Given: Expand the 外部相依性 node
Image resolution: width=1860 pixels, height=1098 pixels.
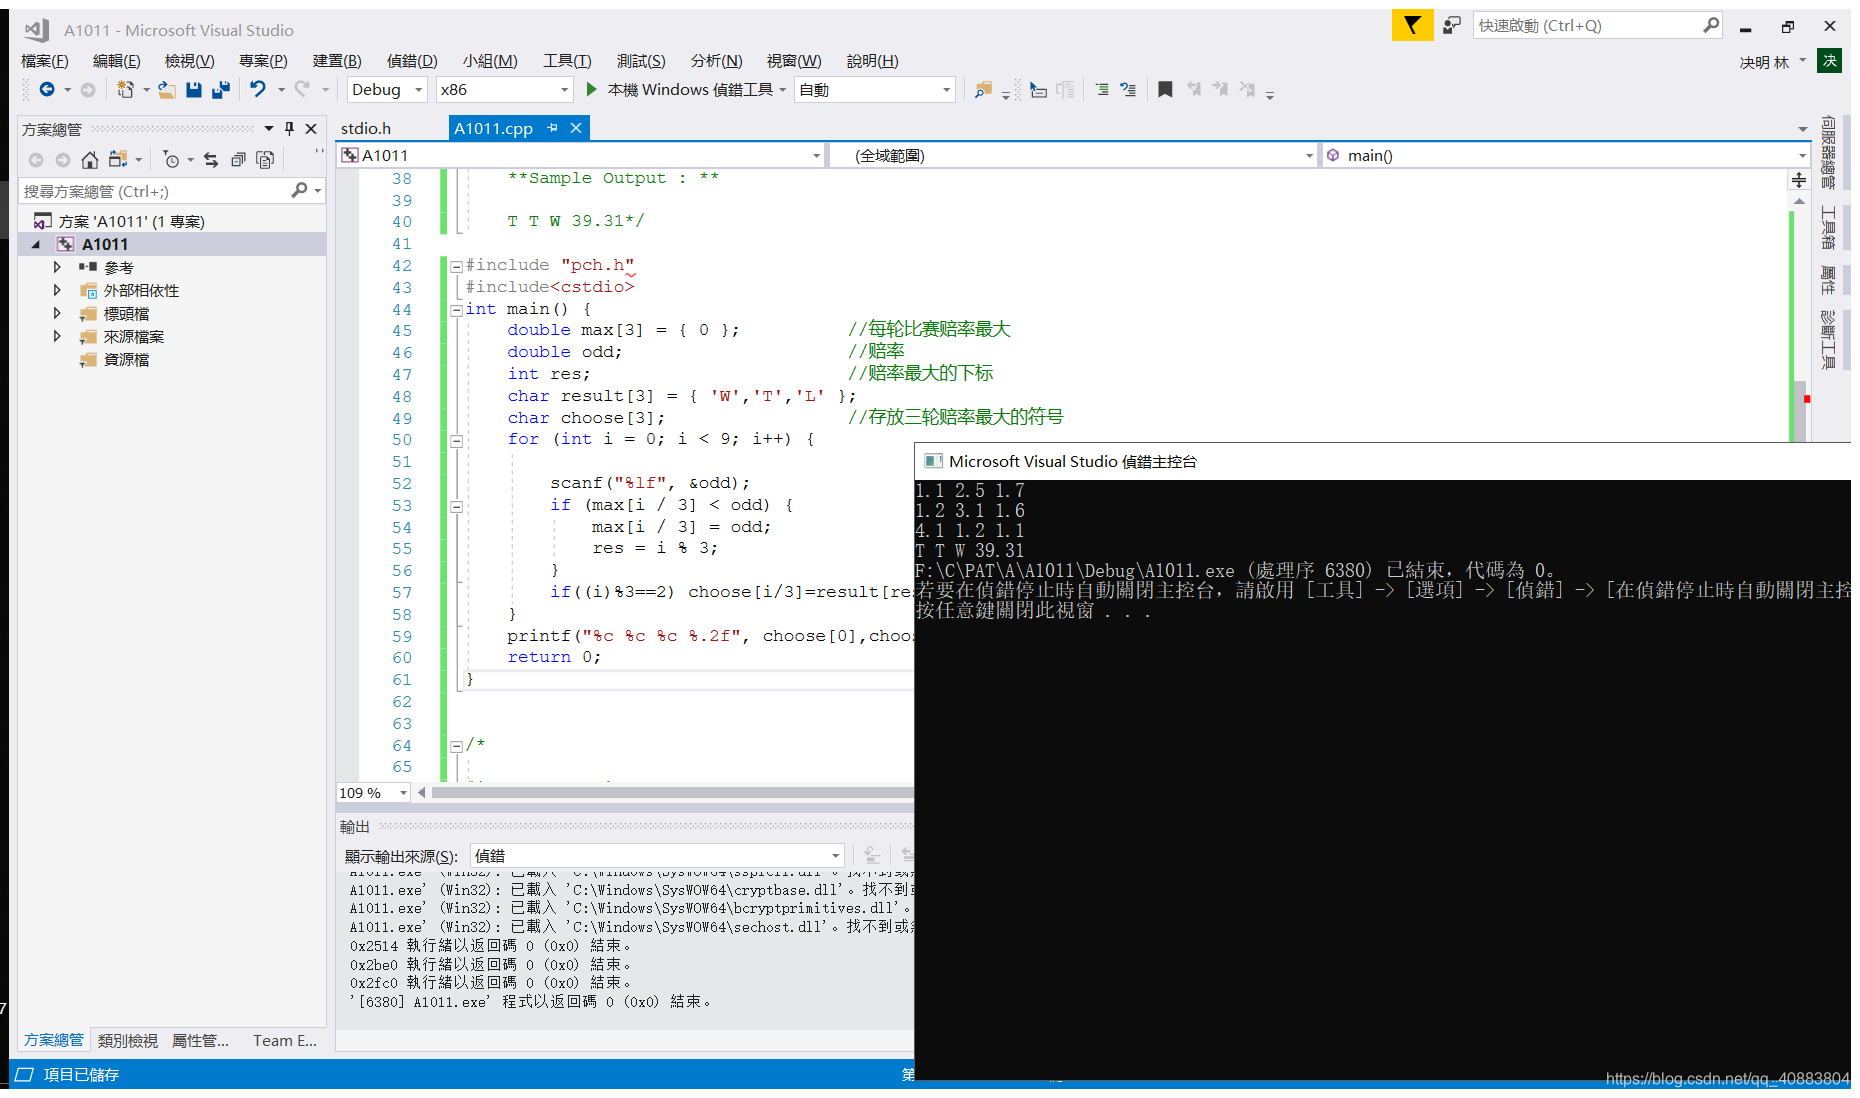Looking at the screenshot, I should tap(57, 291).
